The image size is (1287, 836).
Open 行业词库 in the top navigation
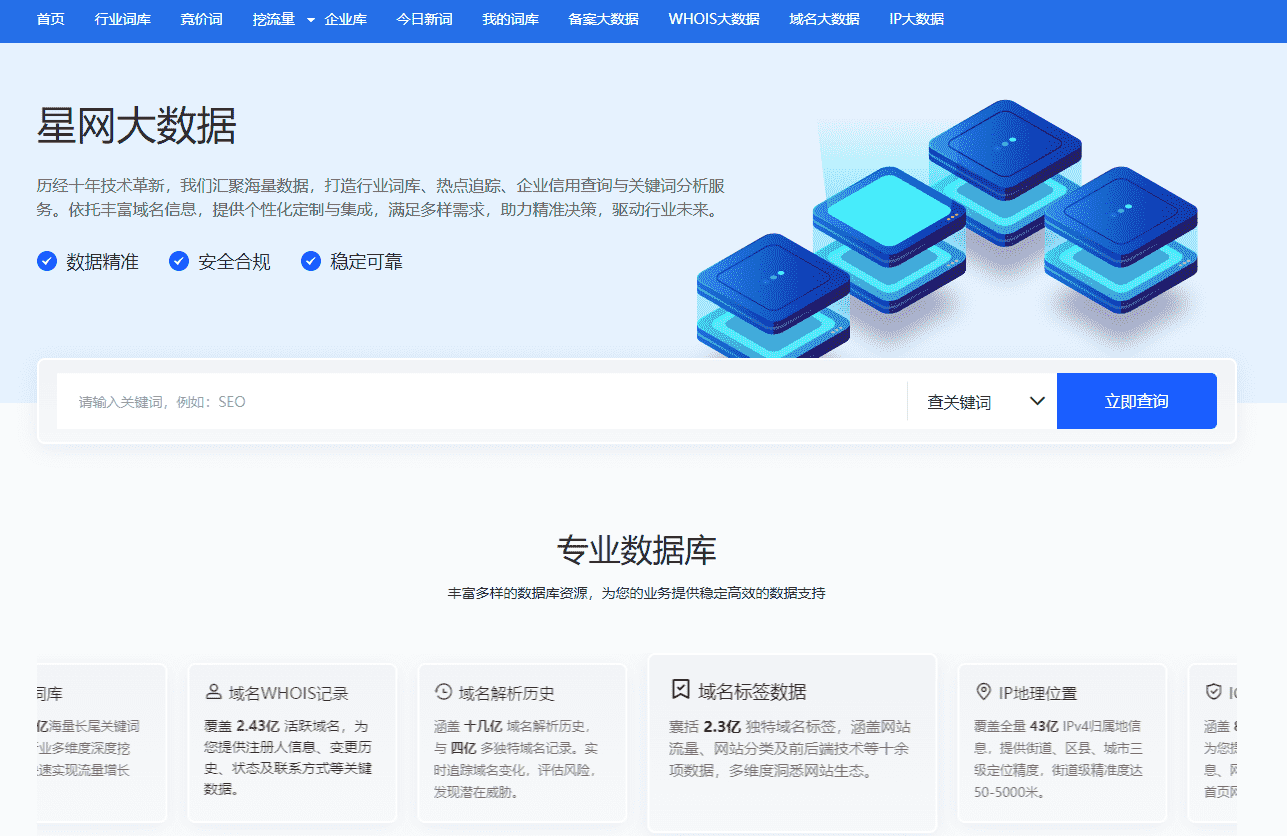click(122, 19)
